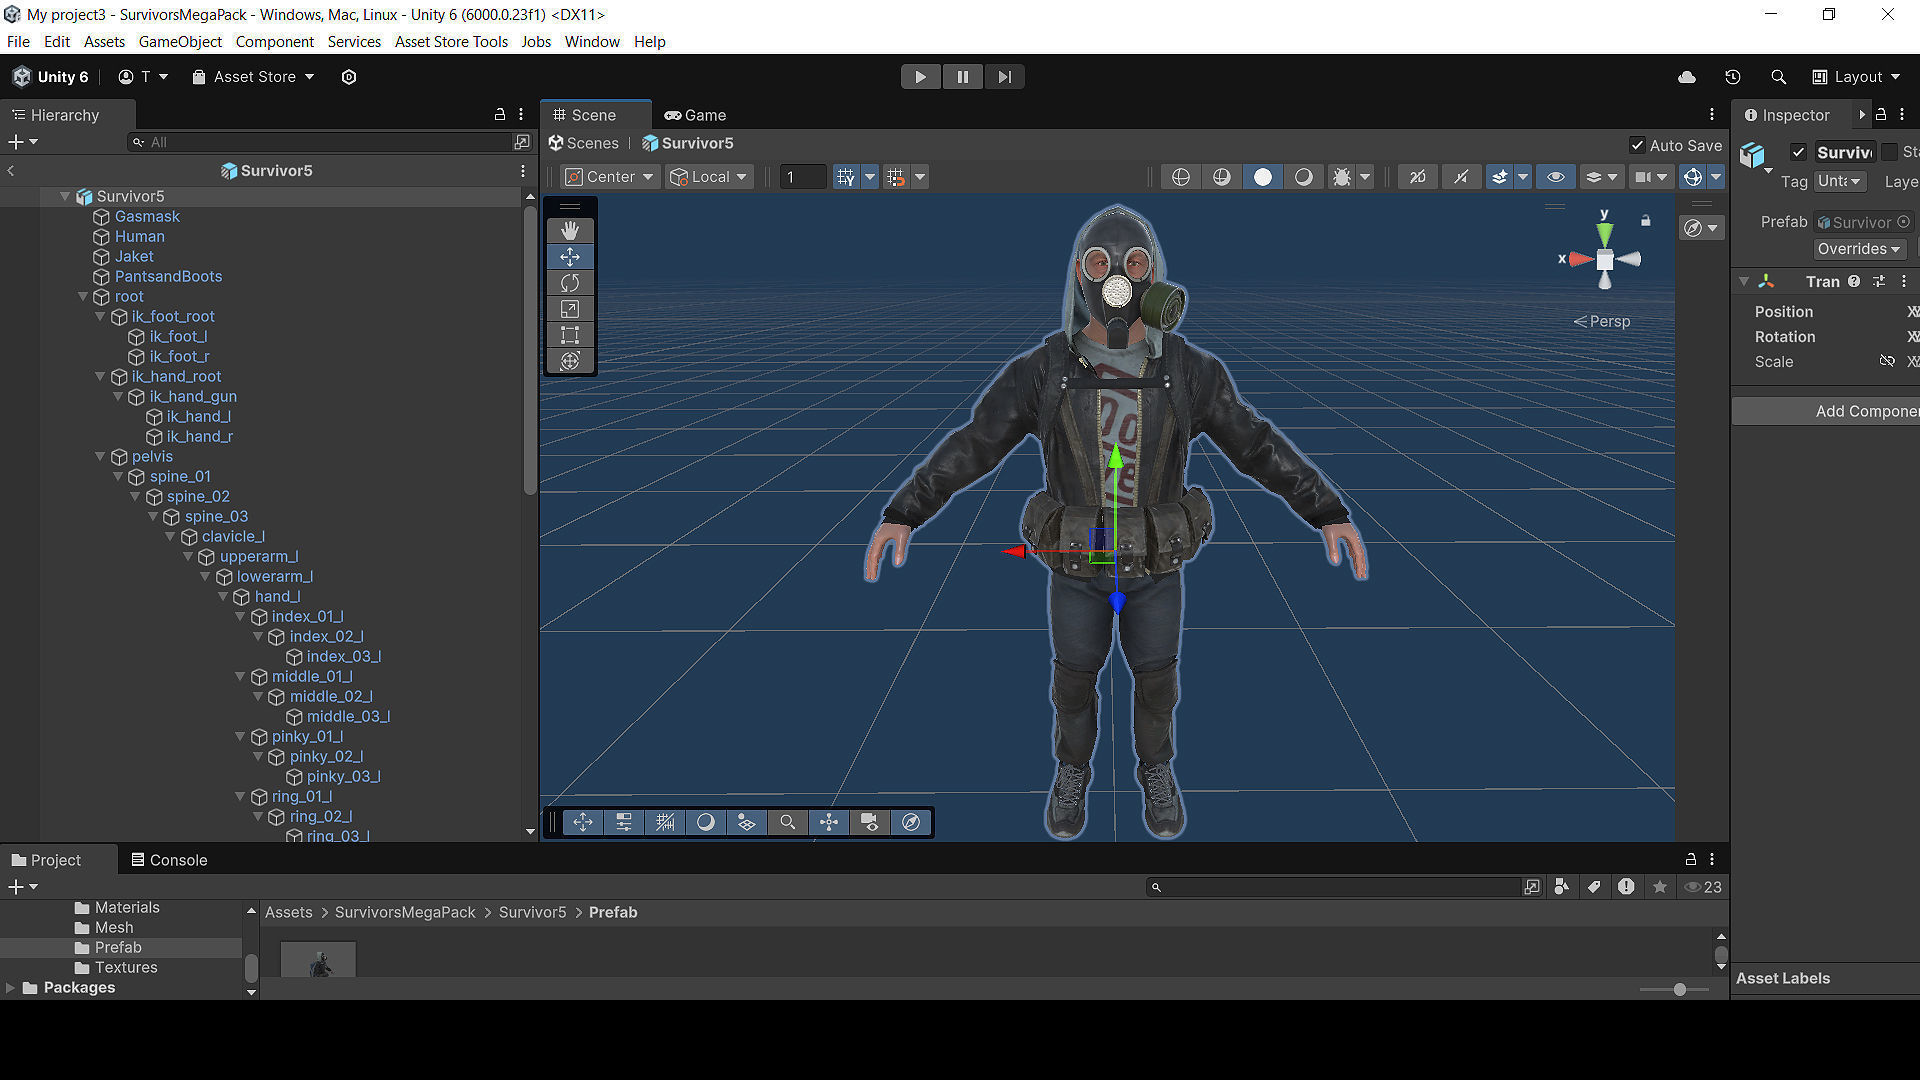Click the Play button
The image size is (1920, 1080).
tap(920, 77)
